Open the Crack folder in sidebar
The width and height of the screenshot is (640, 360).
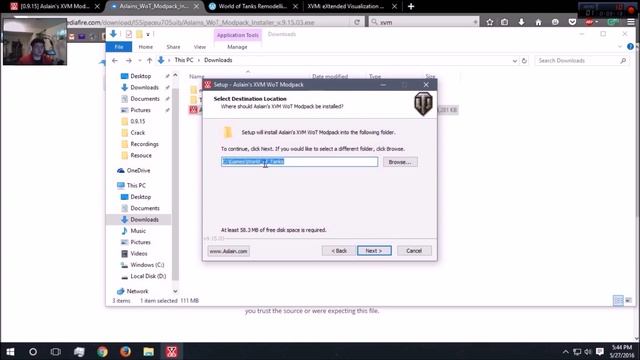coord(138,133)
